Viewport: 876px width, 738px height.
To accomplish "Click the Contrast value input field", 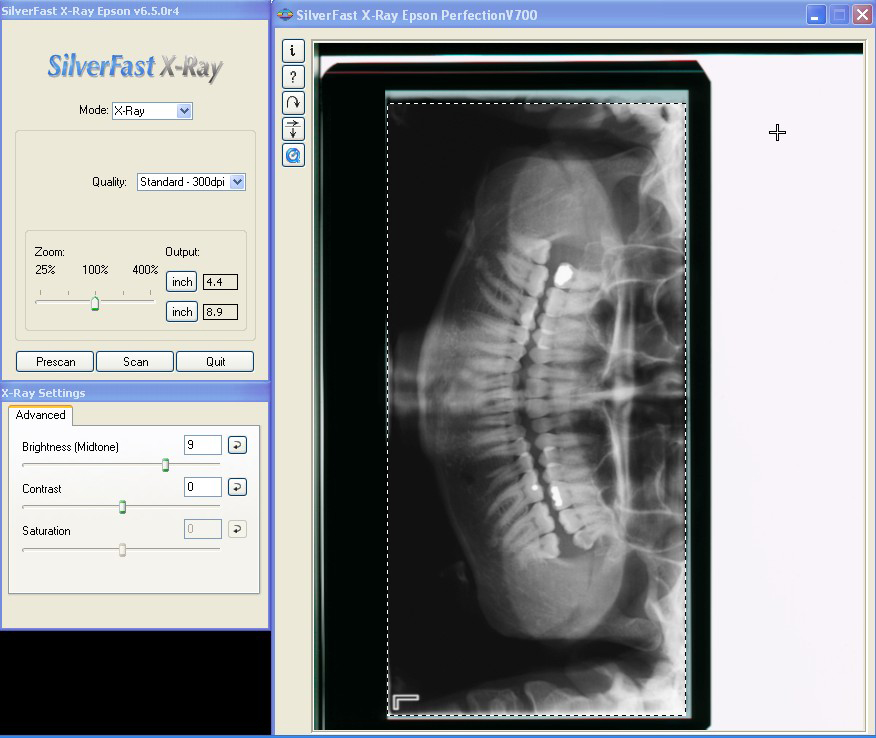I will tap(203, 487).
